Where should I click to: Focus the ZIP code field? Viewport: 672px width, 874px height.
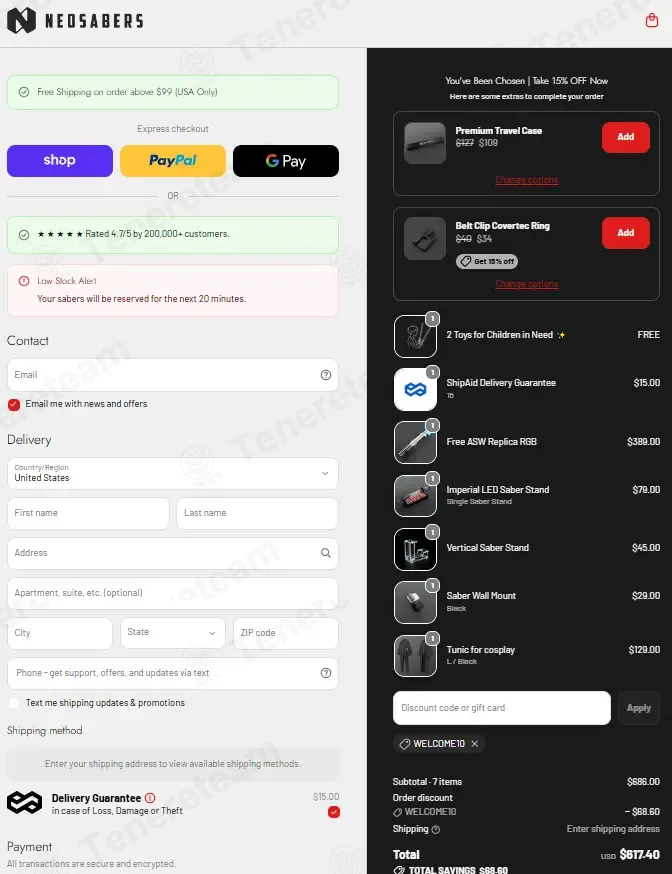[x=286, y=633]
